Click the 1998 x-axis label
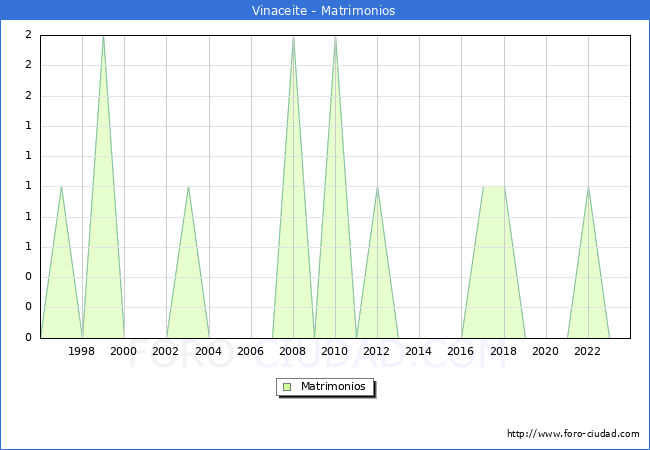 pyautogui.click(x=81, y=351)
